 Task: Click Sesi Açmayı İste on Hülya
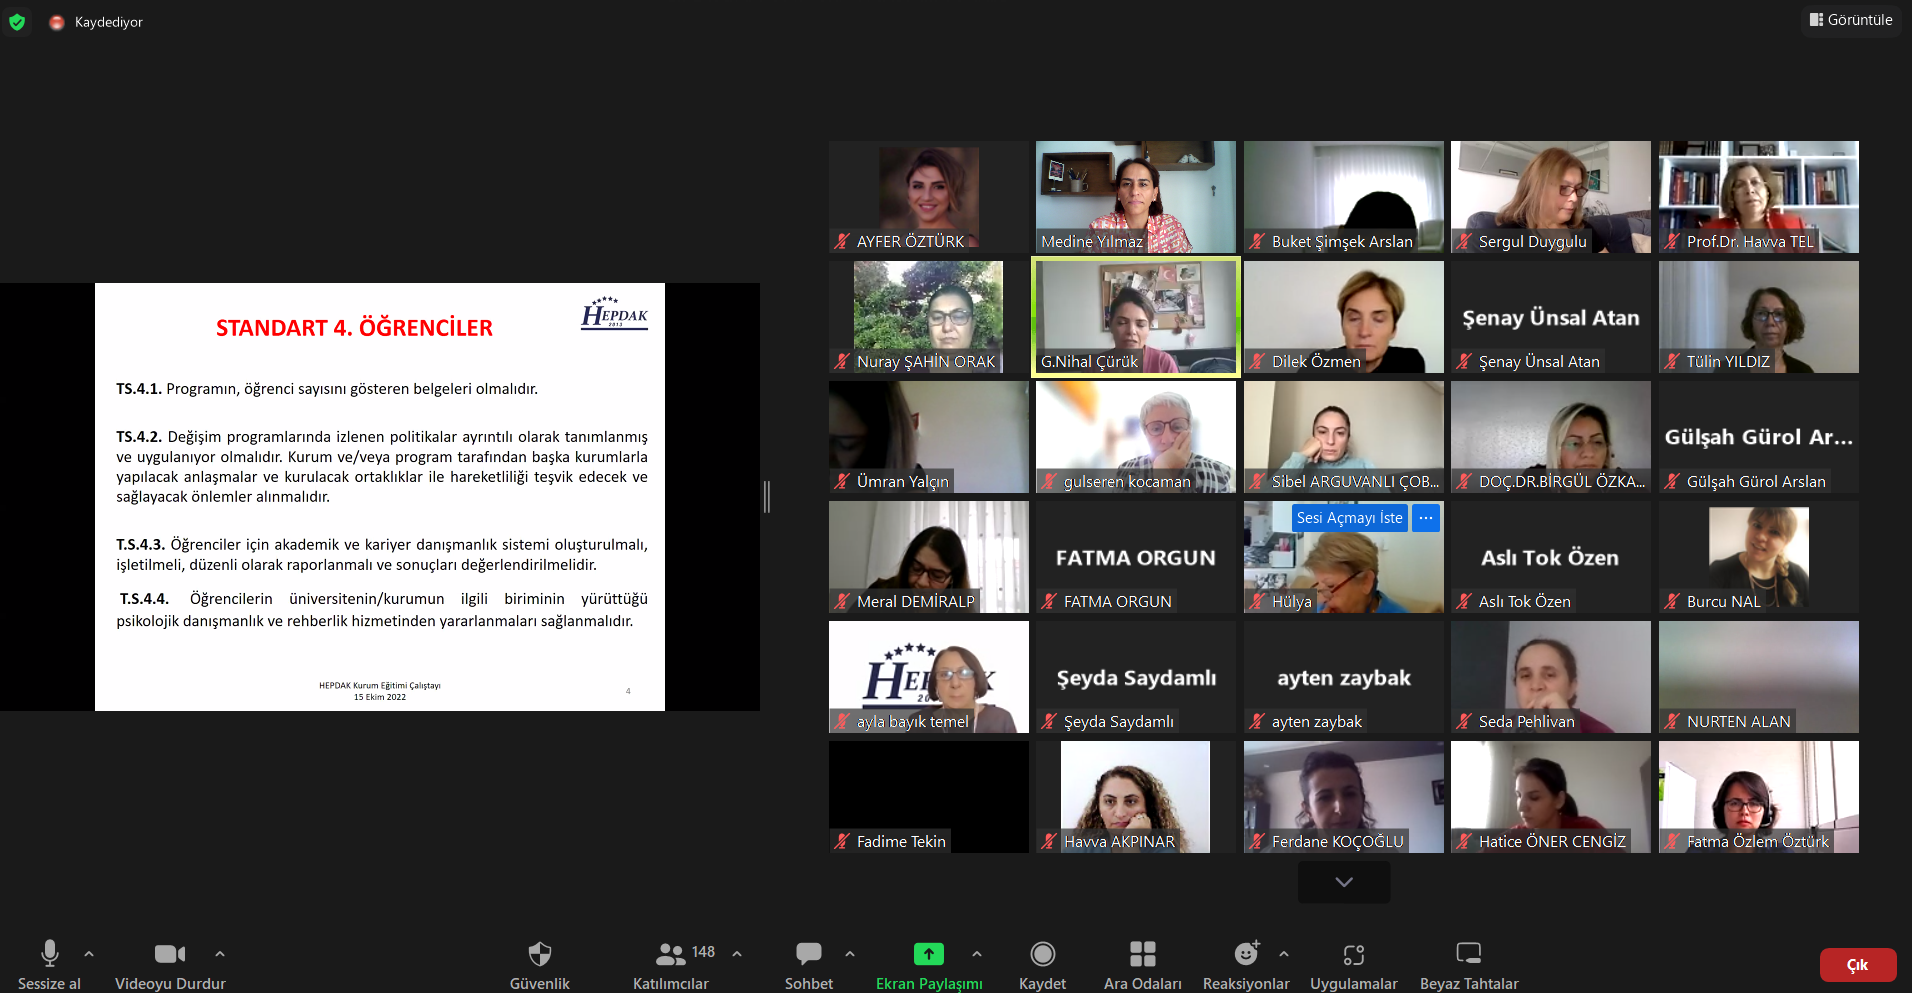[1349, 517]
